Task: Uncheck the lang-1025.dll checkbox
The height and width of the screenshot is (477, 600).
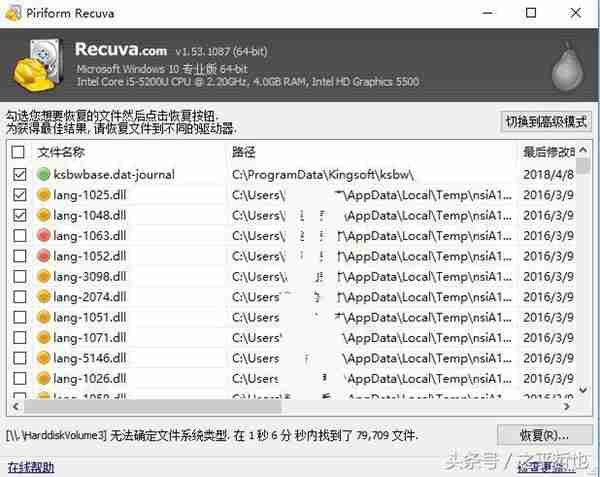Action: tap(20, 195)
